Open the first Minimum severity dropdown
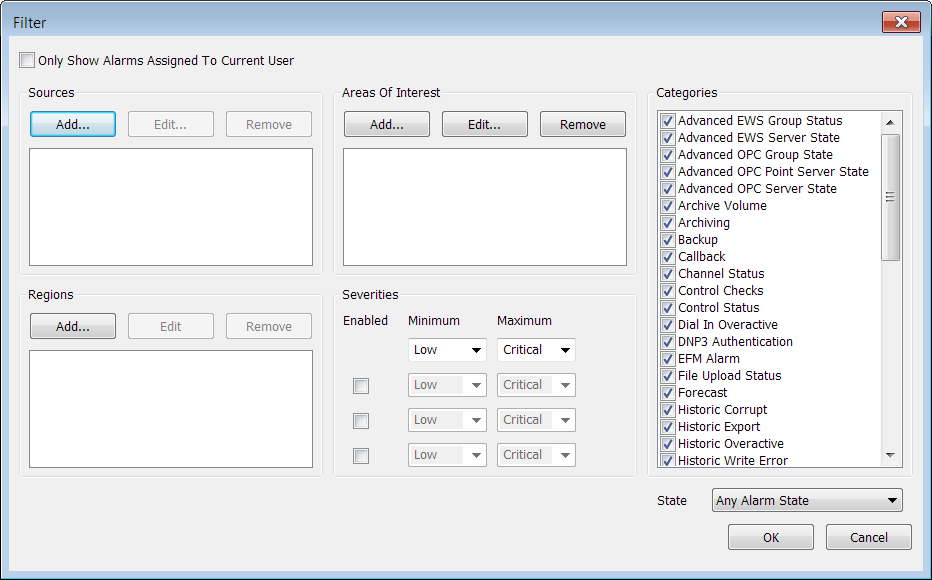This screenshot has width=932, height=580. [447, 350]
